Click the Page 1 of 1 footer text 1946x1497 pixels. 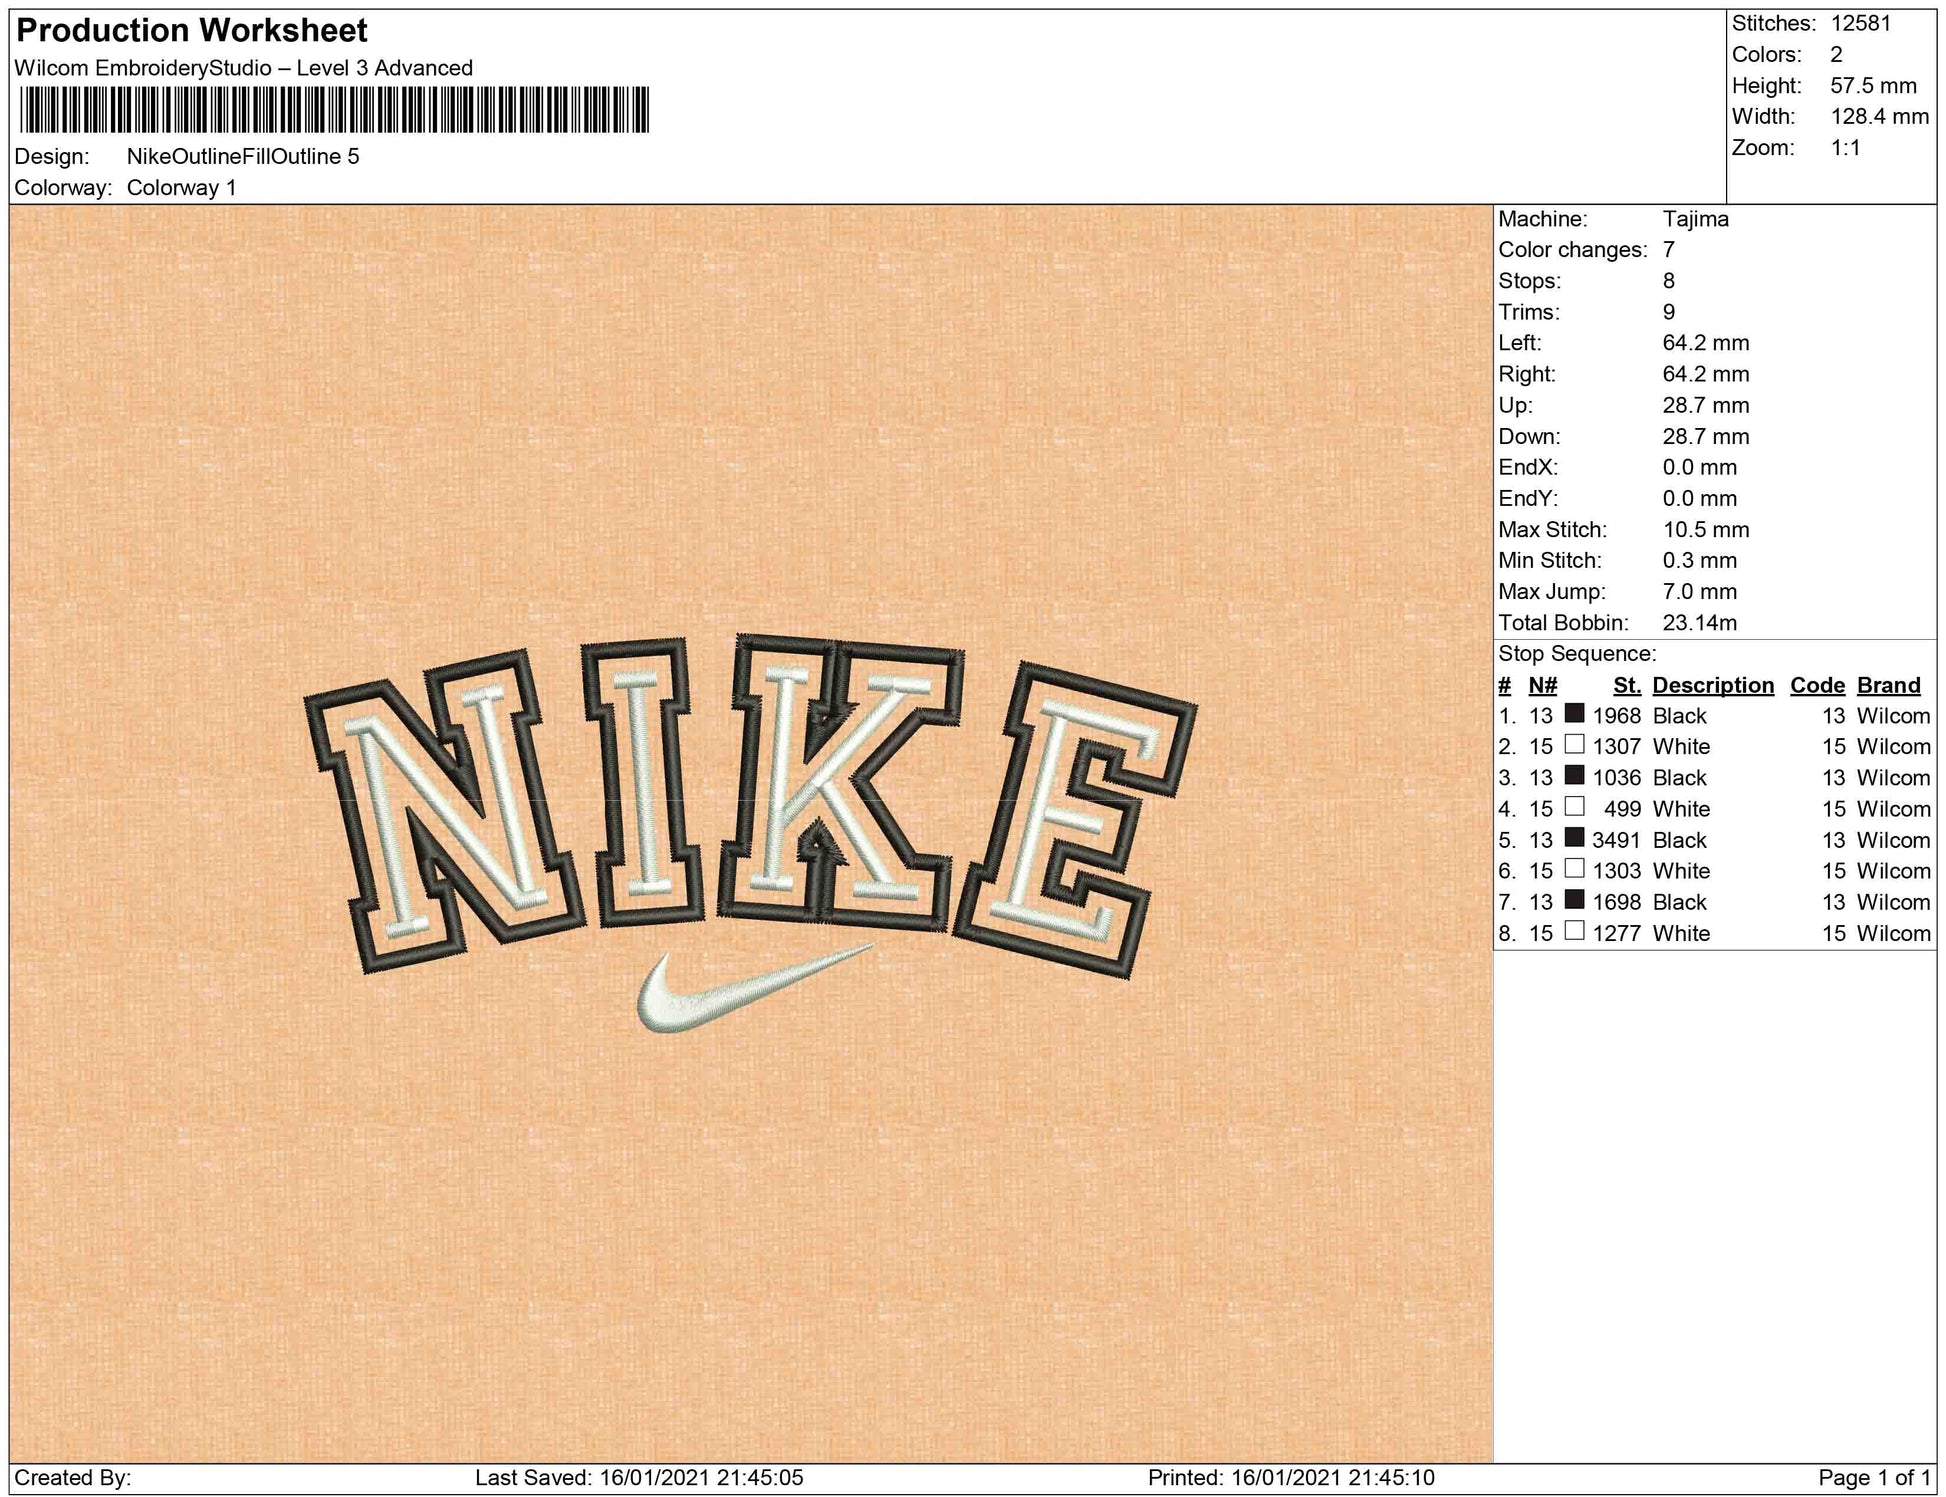tap(1872, 1477)
